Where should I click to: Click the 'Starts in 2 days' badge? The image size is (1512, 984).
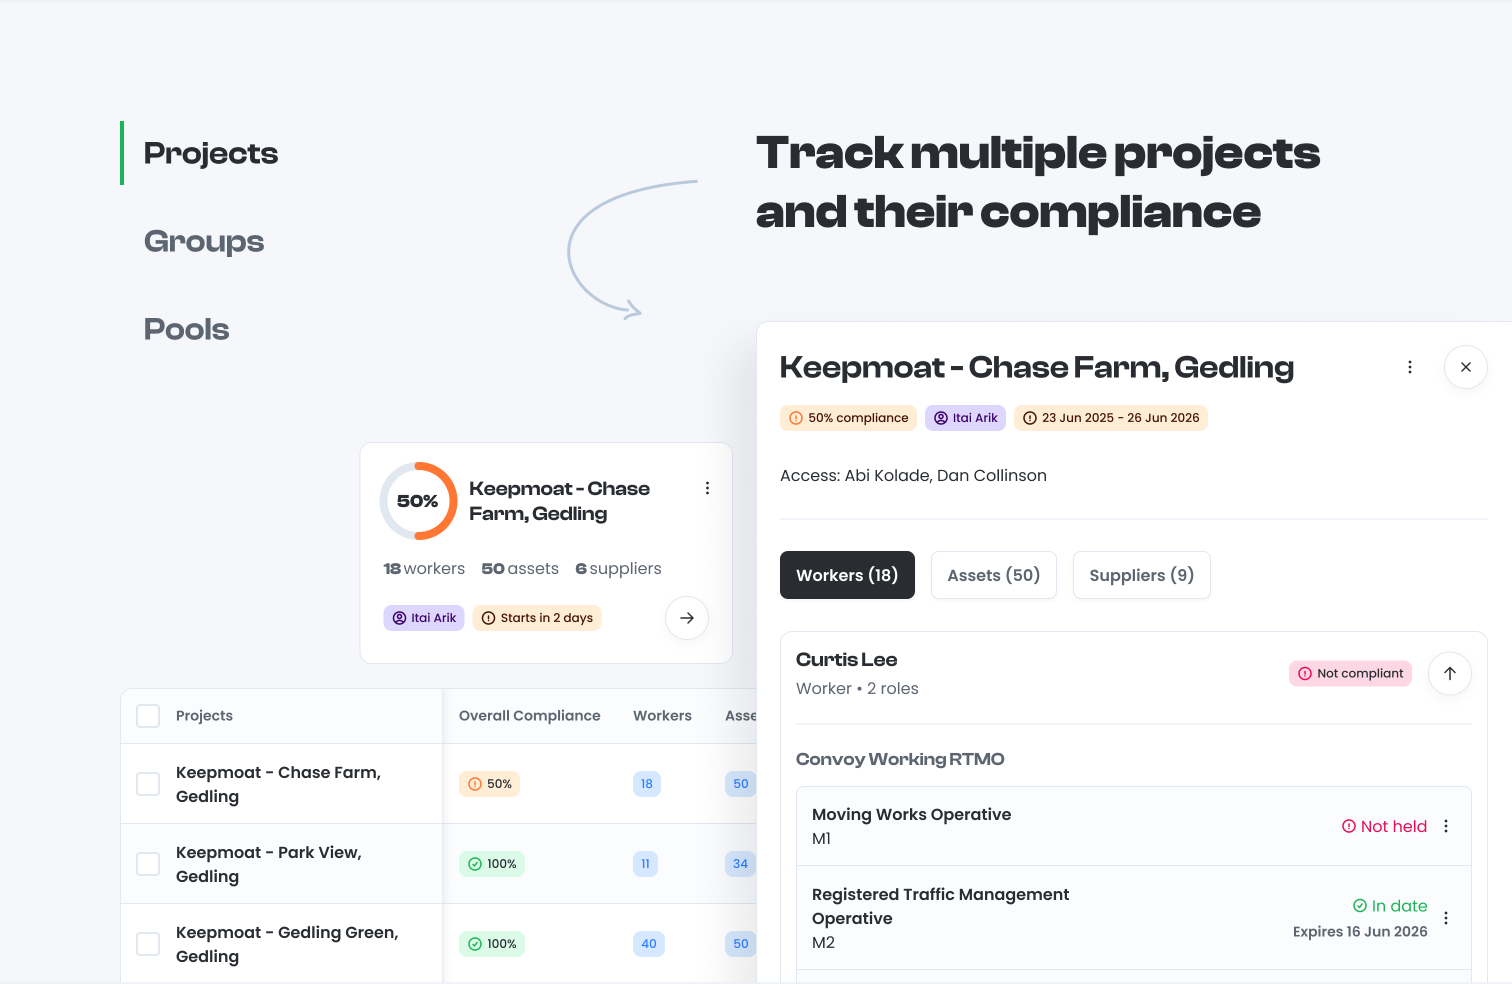coord(537,618)
